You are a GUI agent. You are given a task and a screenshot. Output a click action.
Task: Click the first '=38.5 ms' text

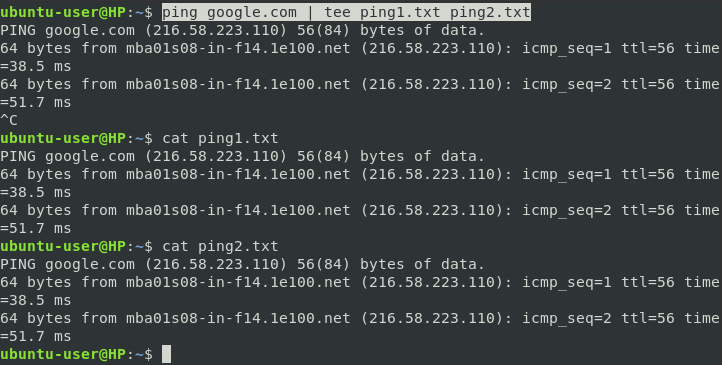click(36, 67)
